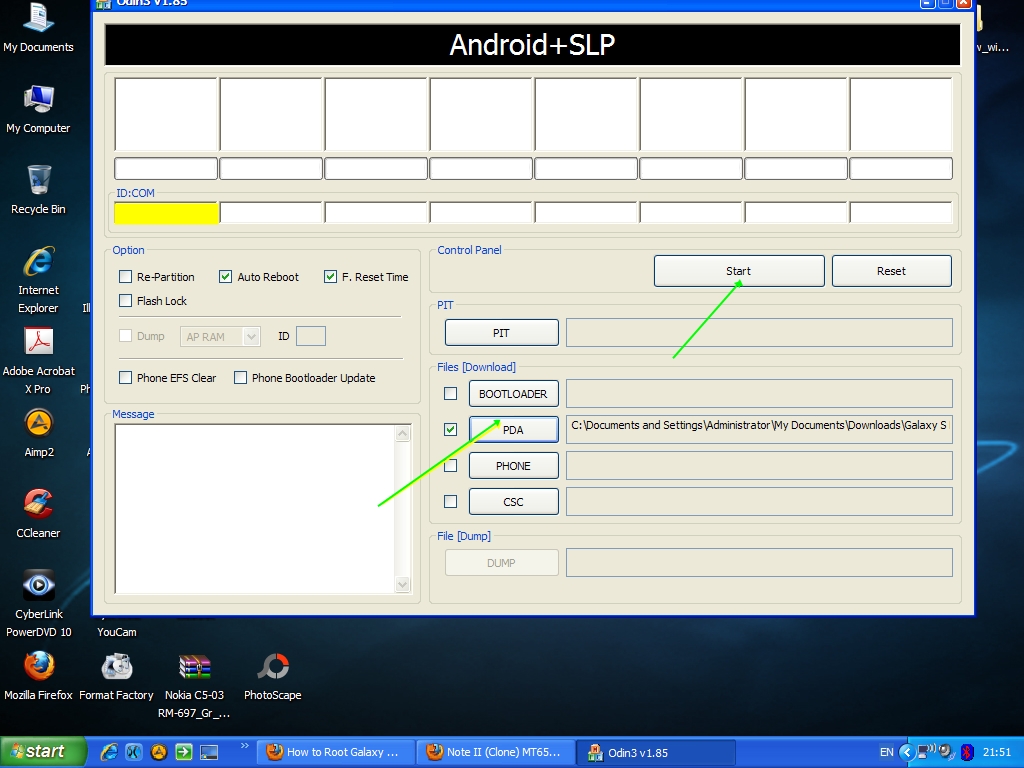Click the Reset button
1024x768 pixels.
click(891, 271)
